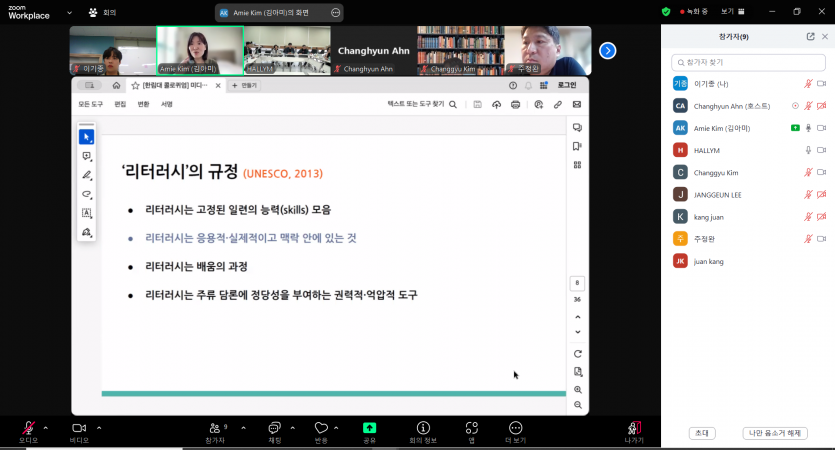Screen dimensions: 835x450
Task: Click the unmute myself button
Action: pyautogui.click(x=775, y=433)
